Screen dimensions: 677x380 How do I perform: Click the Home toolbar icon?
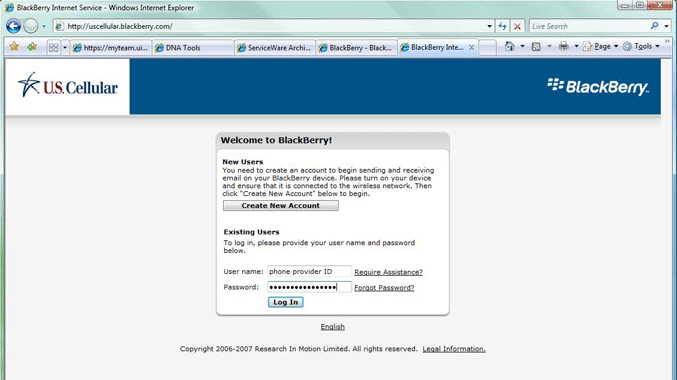pyautogui.click(x=509, y=46)
